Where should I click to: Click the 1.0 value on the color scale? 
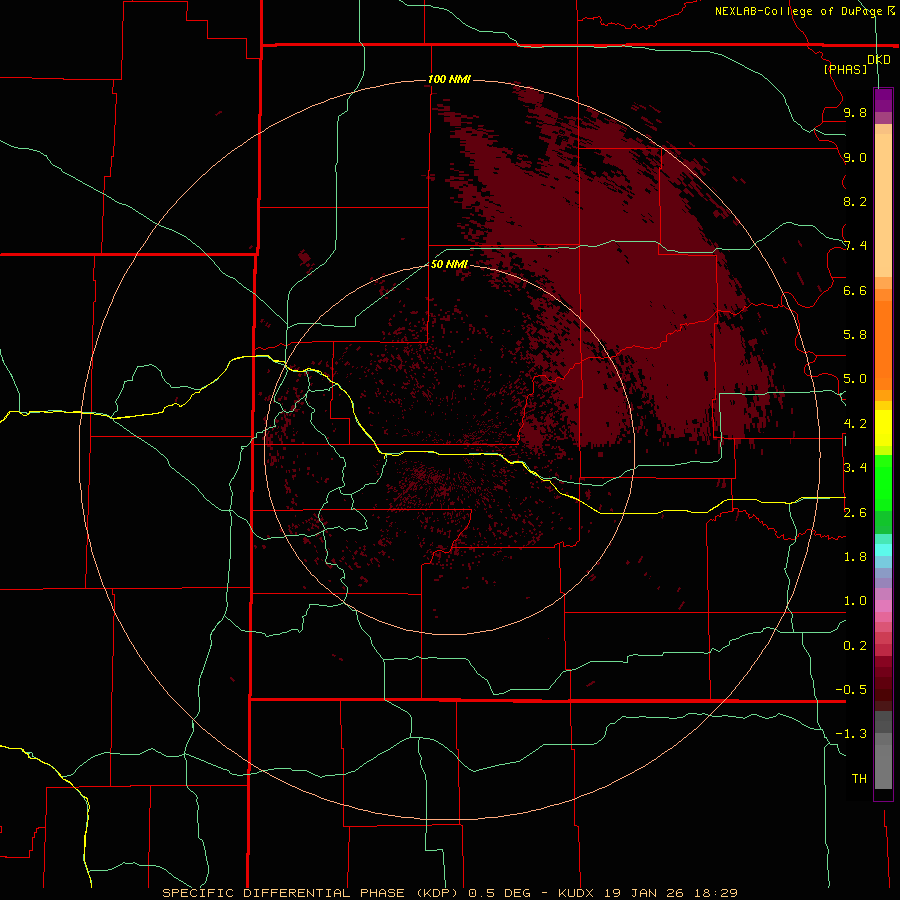[x=855, y=601]
